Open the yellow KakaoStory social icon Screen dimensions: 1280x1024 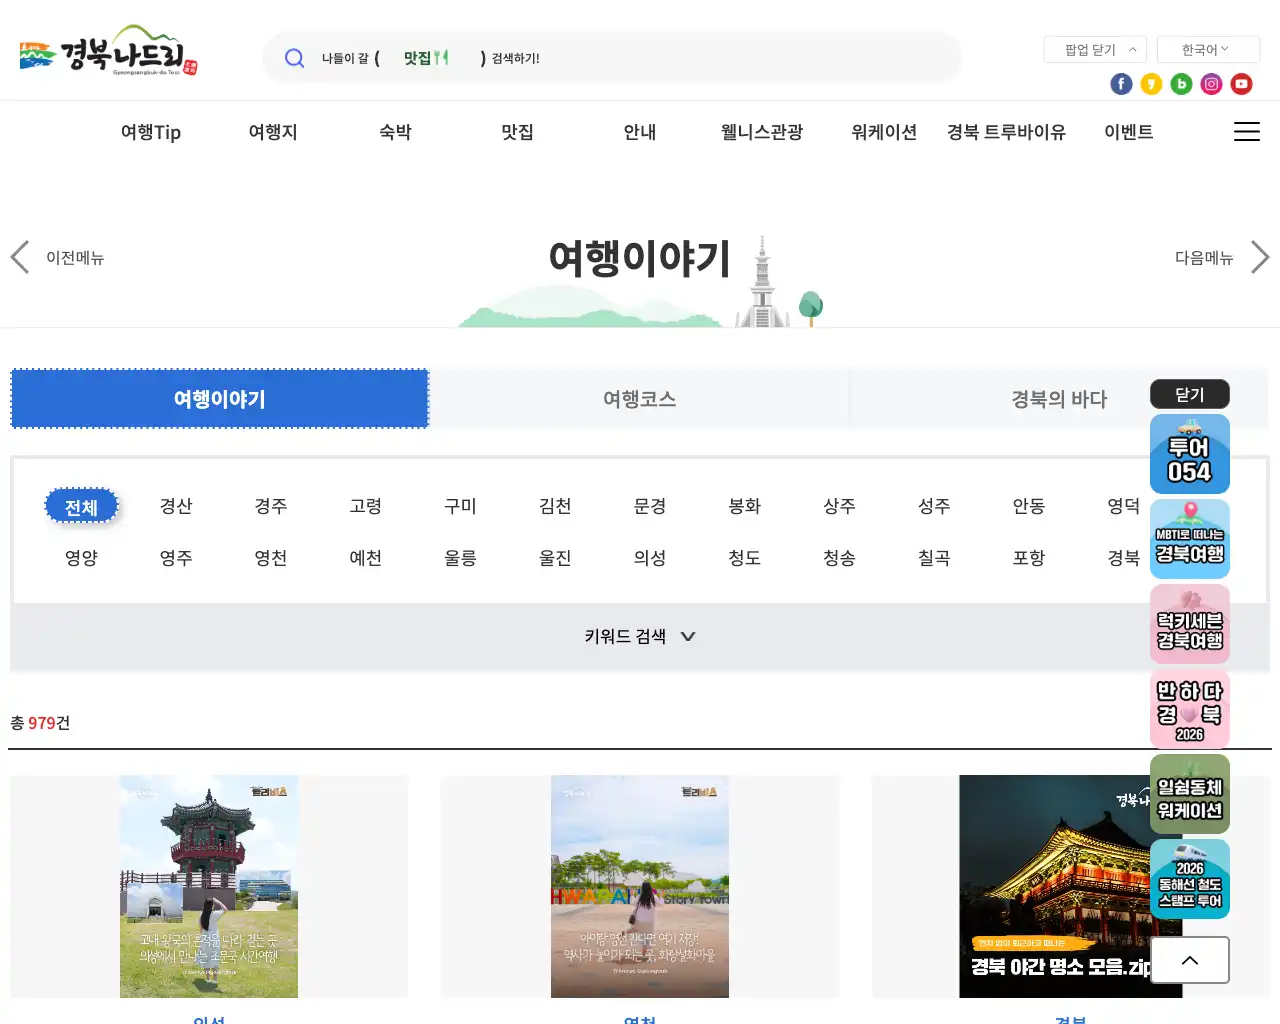(x=1151, y=84)
